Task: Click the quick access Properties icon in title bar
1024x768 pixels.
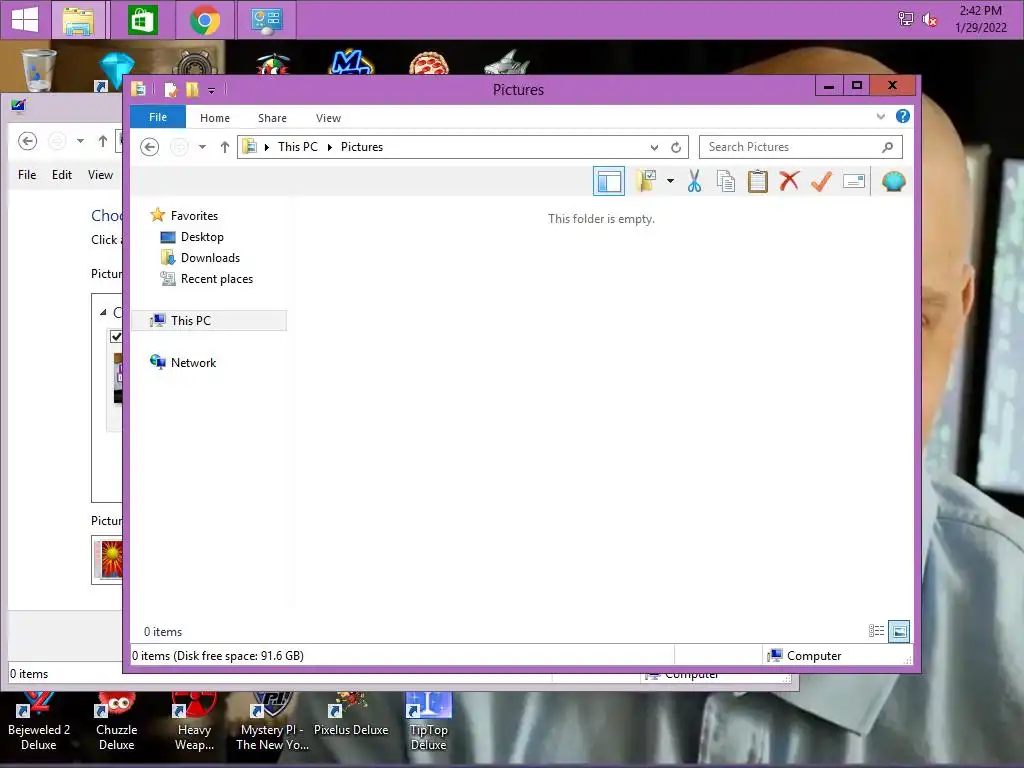Action: (170, 89)
